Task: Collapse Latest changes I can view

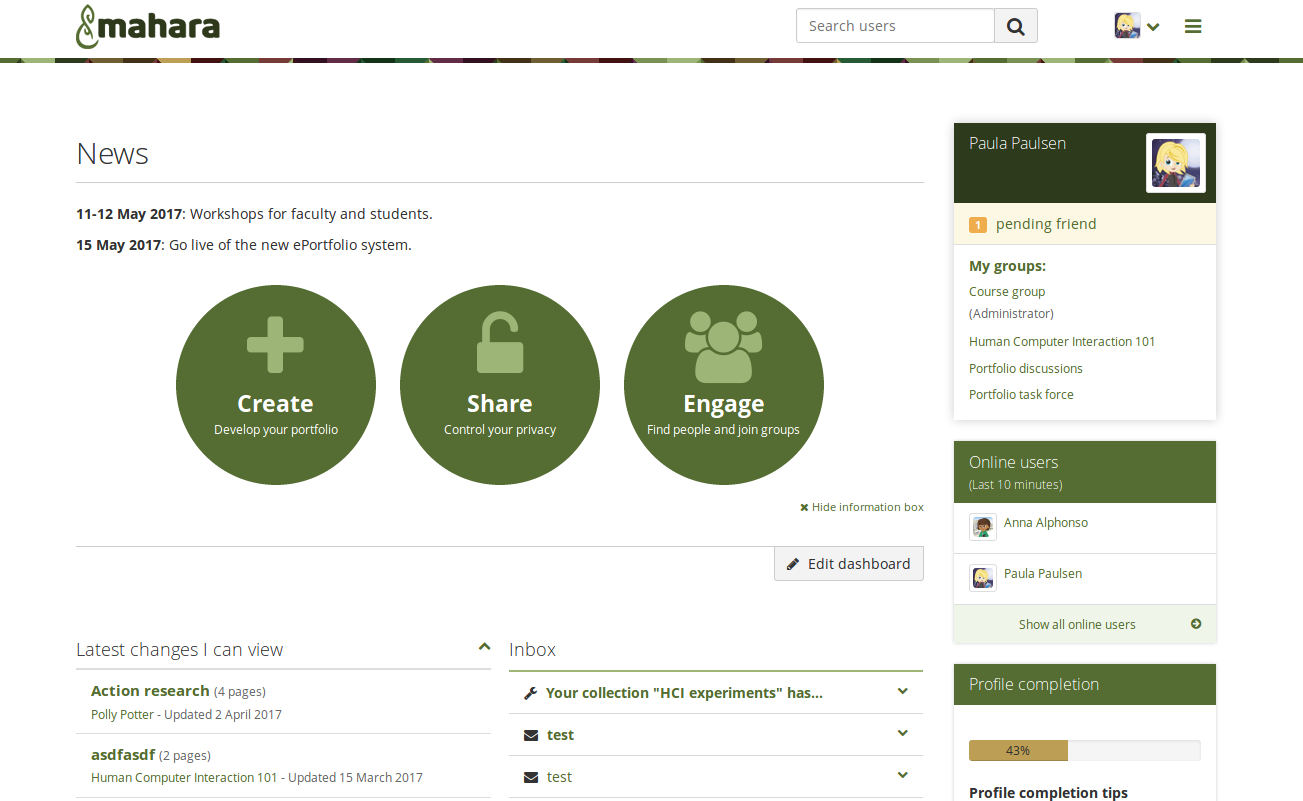Action: click(x=484, y=647)
